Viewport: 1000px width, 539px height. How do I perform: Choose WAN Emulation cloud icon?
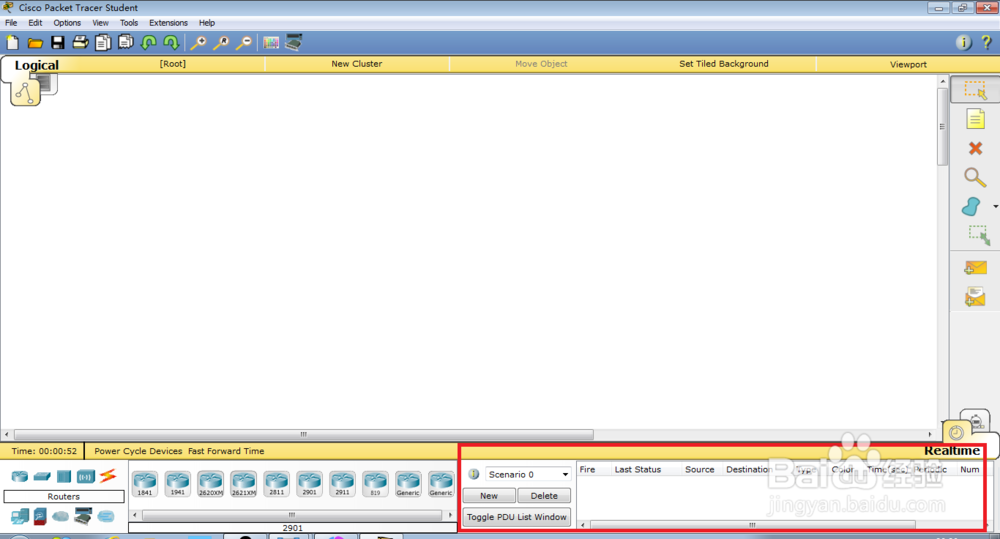click(x=61, y=516)
